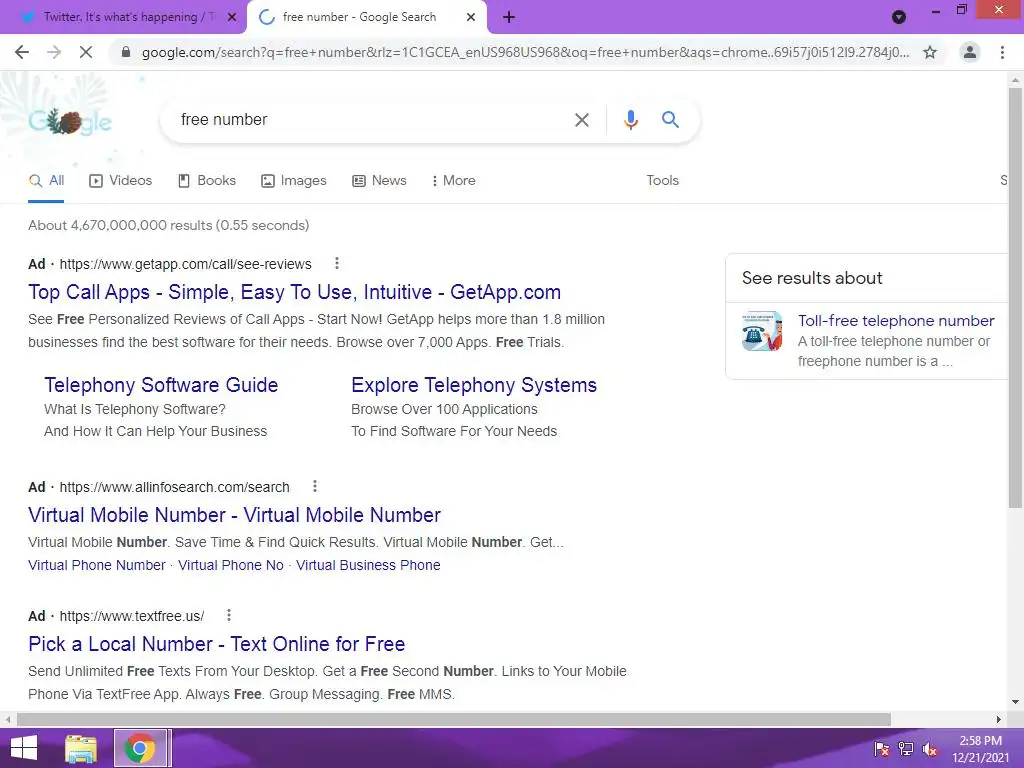Click scroll down arrow of page
Viewport: 1024px width, 768px height.
click(x=1015, y=703)
